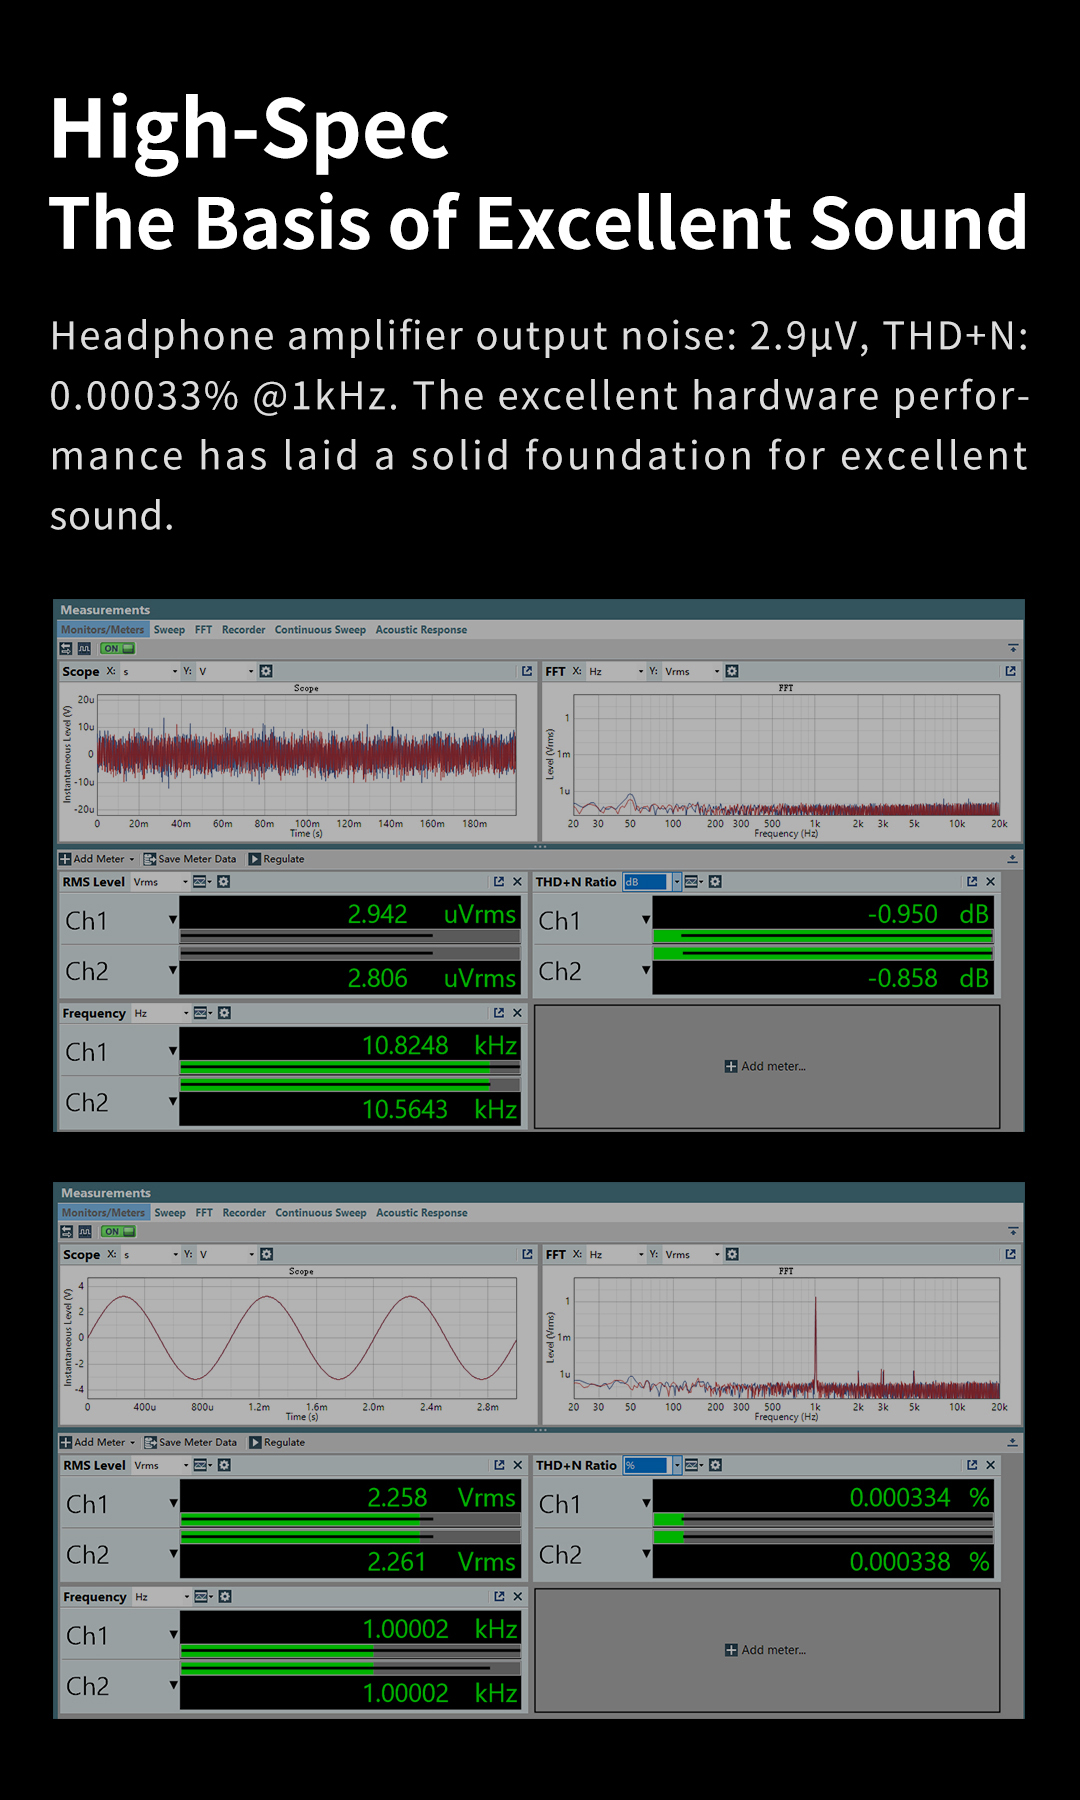1080x1800 pixels.
Task: Click Add meter… in slot beside 10.8248 kHz meter
Action: [x=766, y=1067]
